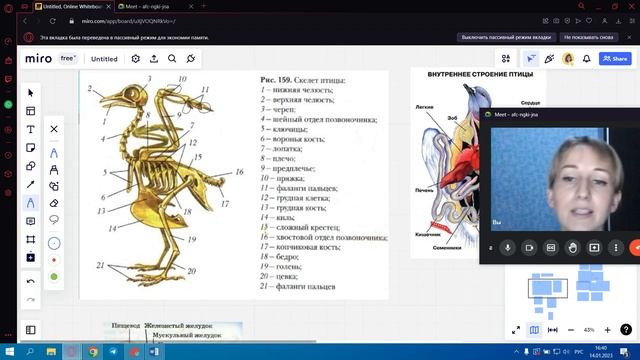Undo the last action
This screenshot has width=640, height=360.
tap(31, 281)
